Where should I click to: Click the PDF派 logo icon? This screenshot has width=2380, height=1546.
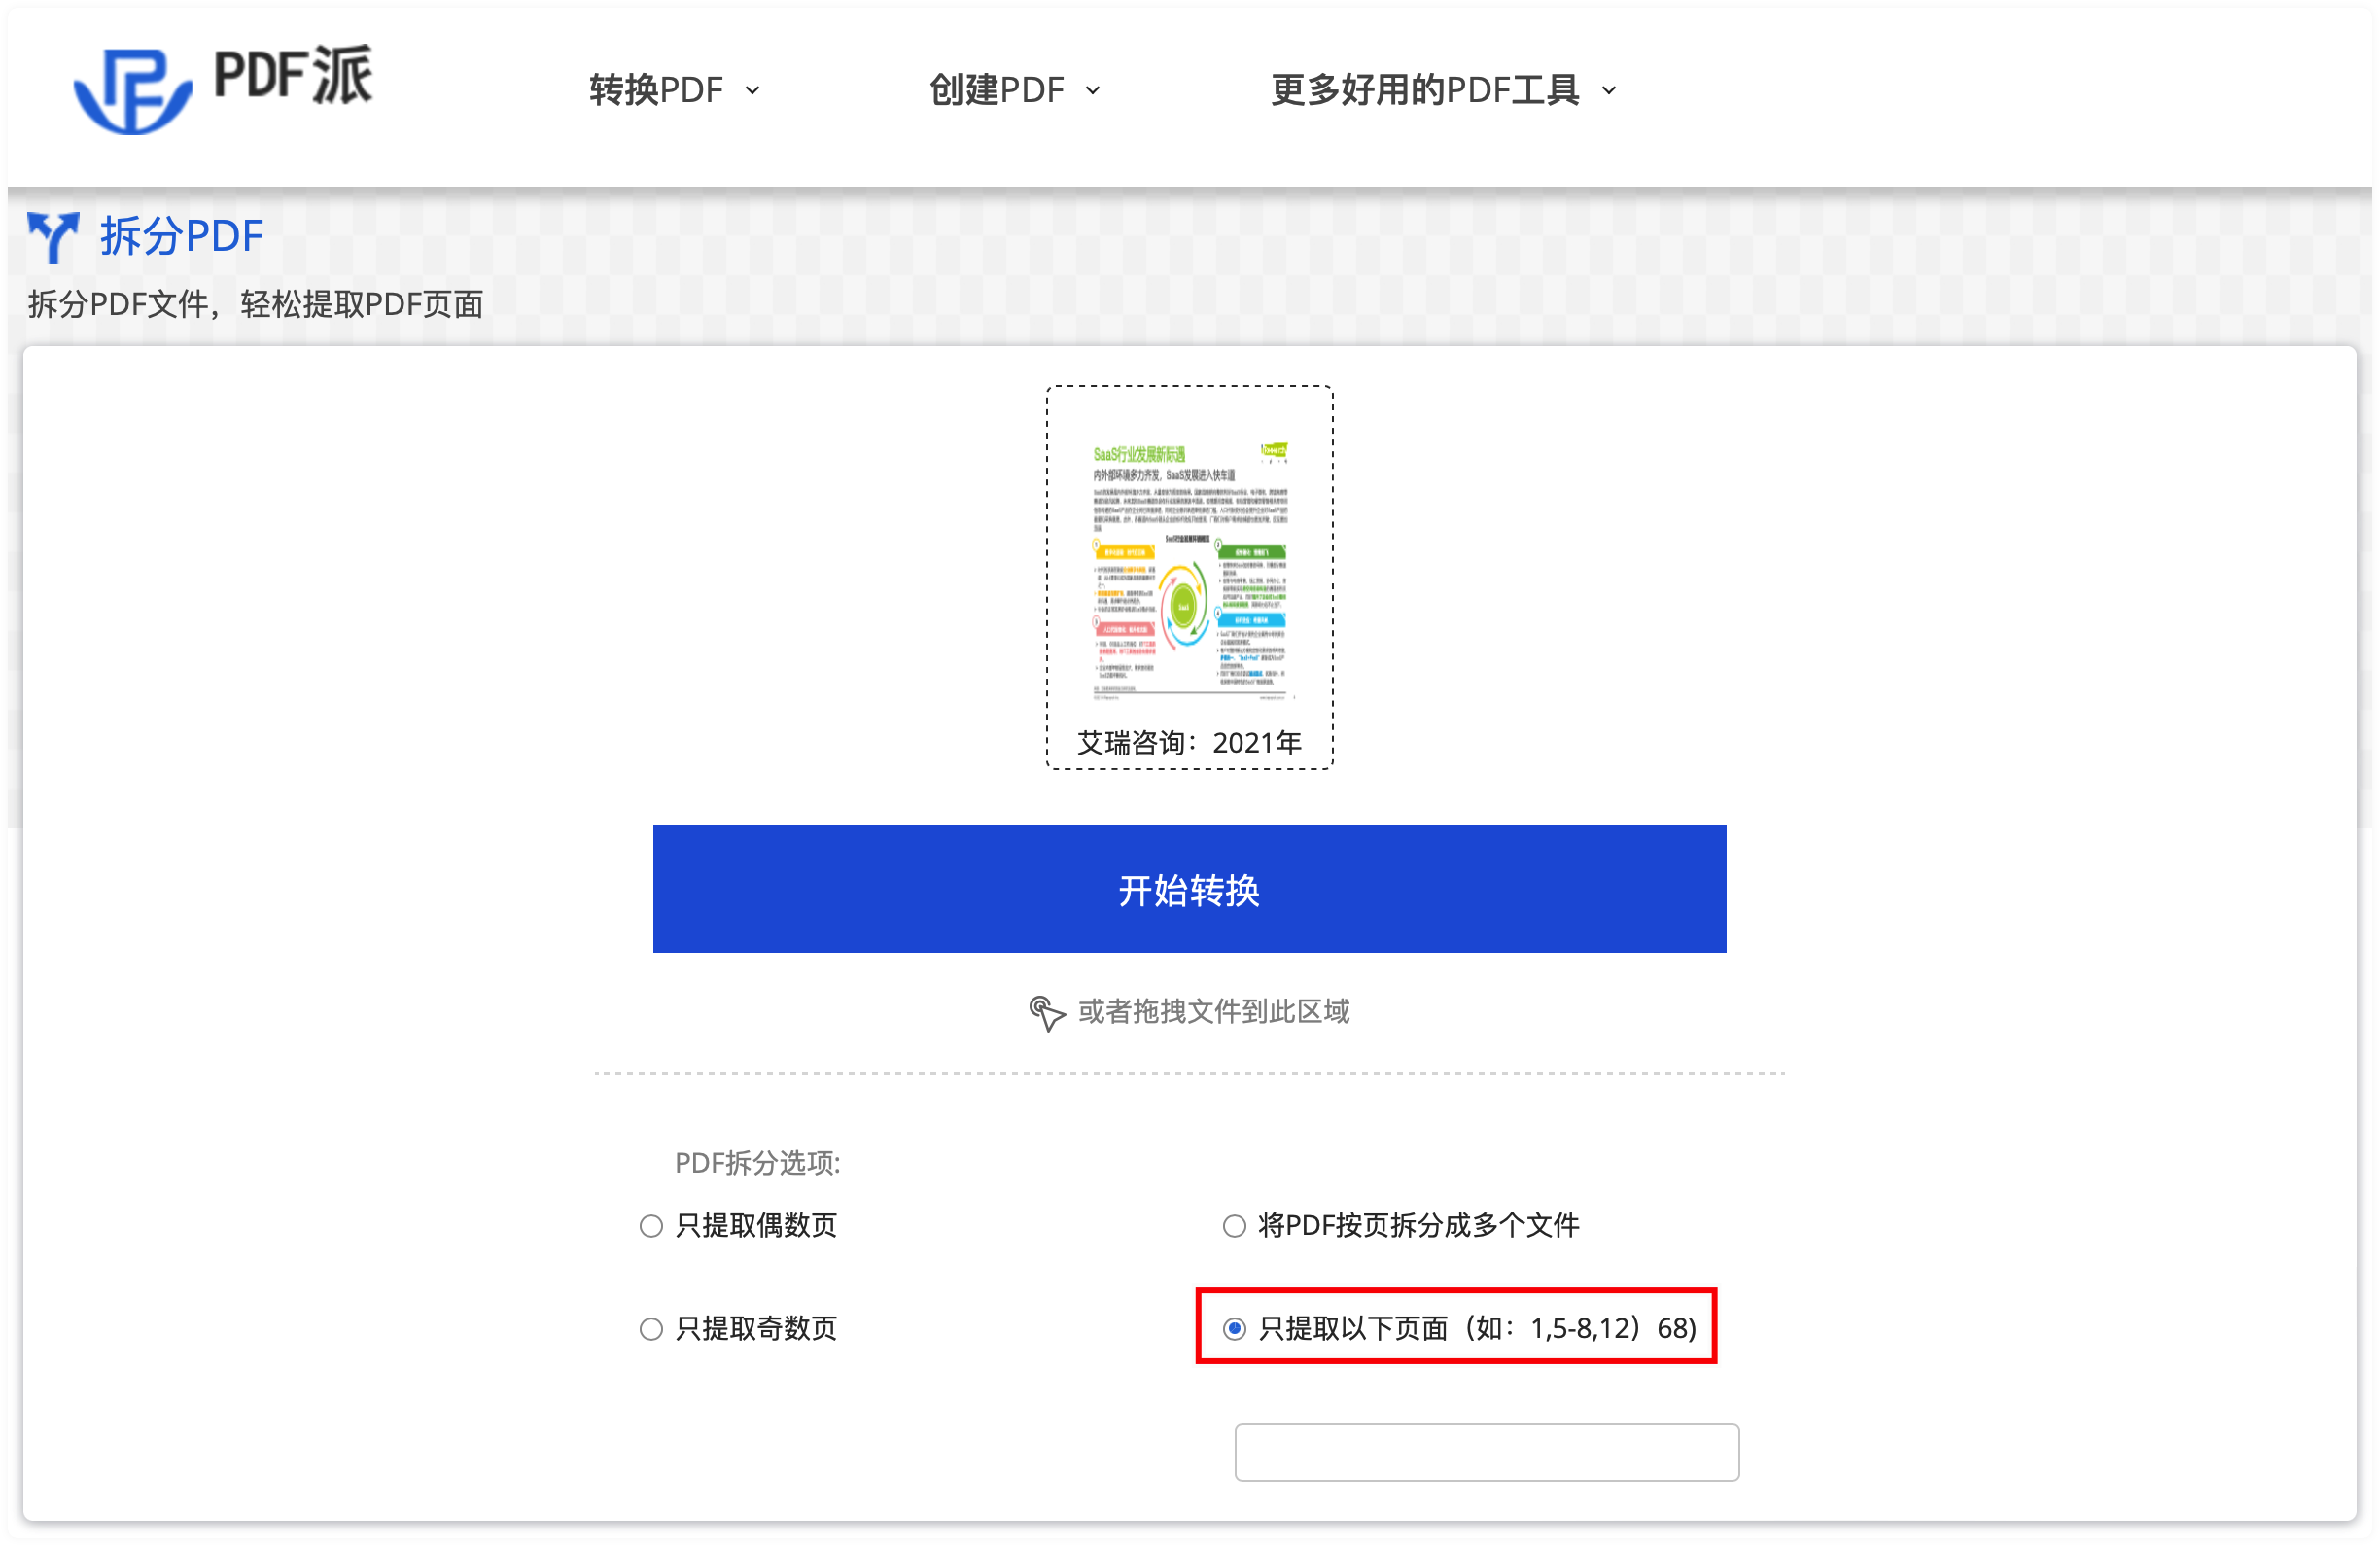pos(132,90)
